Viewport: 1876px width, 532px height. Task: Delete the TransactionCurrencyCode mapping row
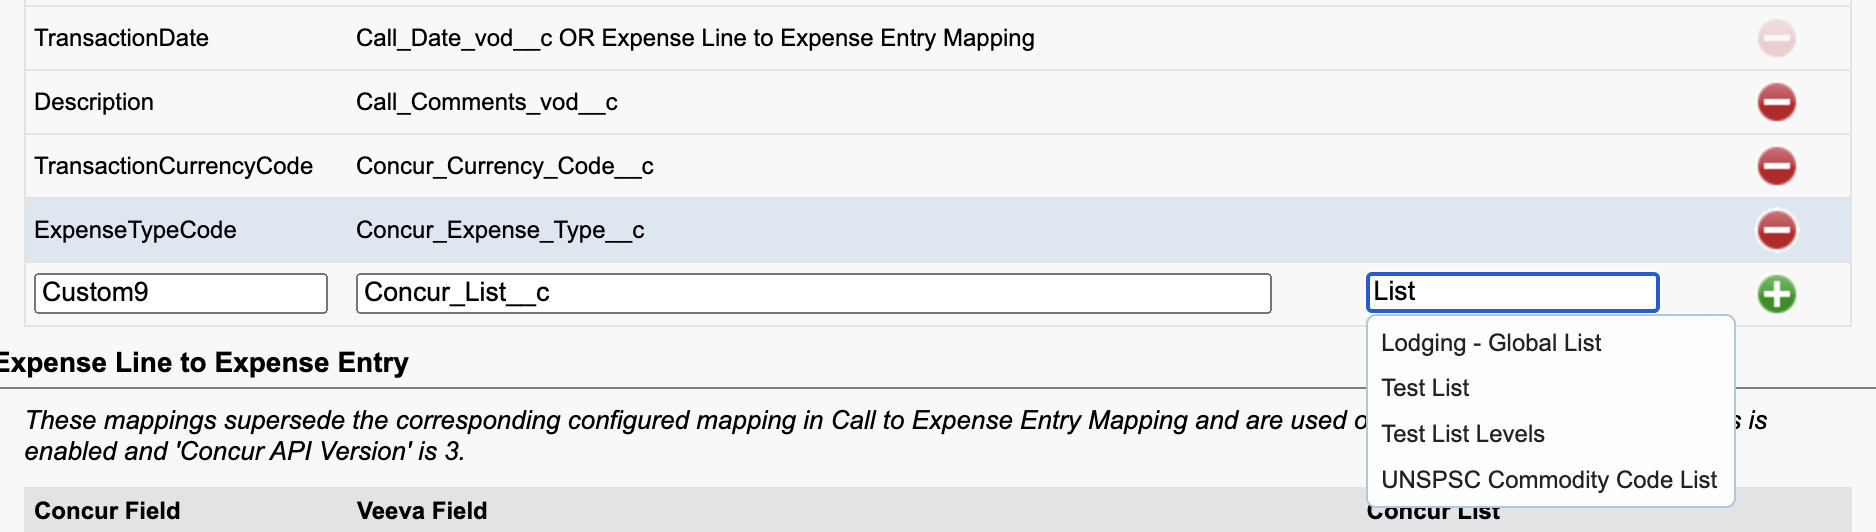click(x=1776, y=166)
